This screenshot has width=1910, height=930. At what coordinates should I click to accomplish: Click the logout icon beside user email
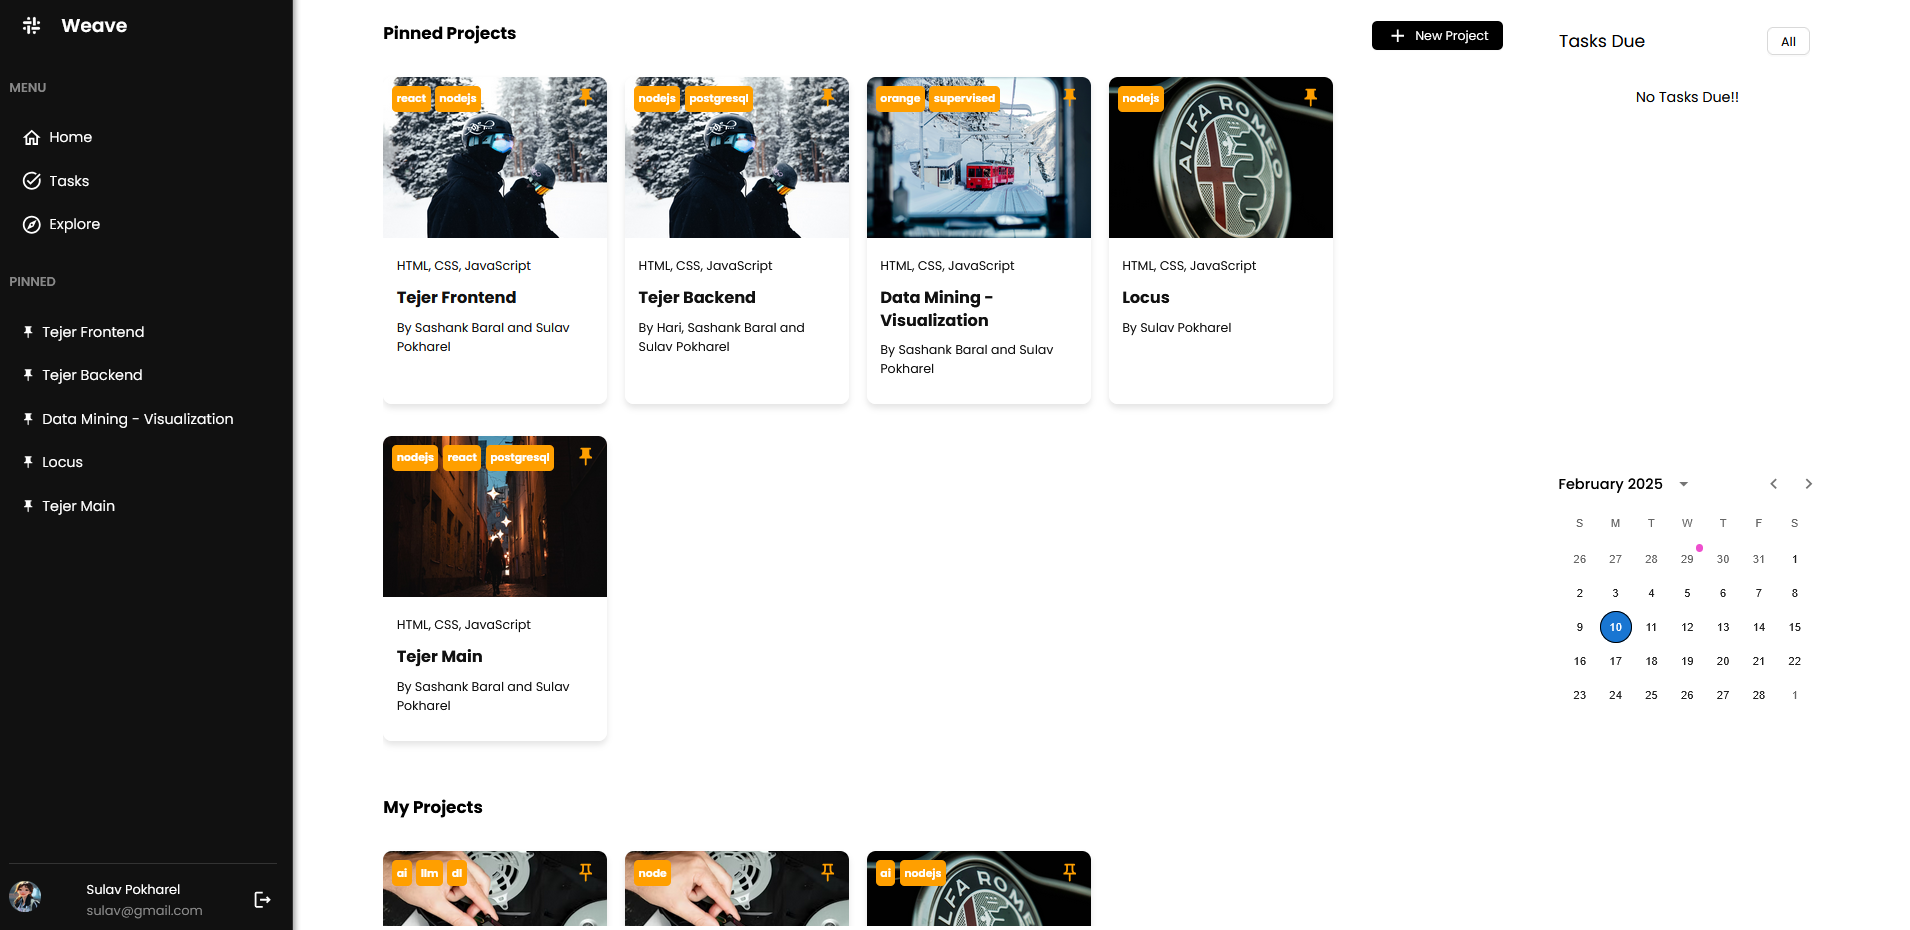(262, 900)
